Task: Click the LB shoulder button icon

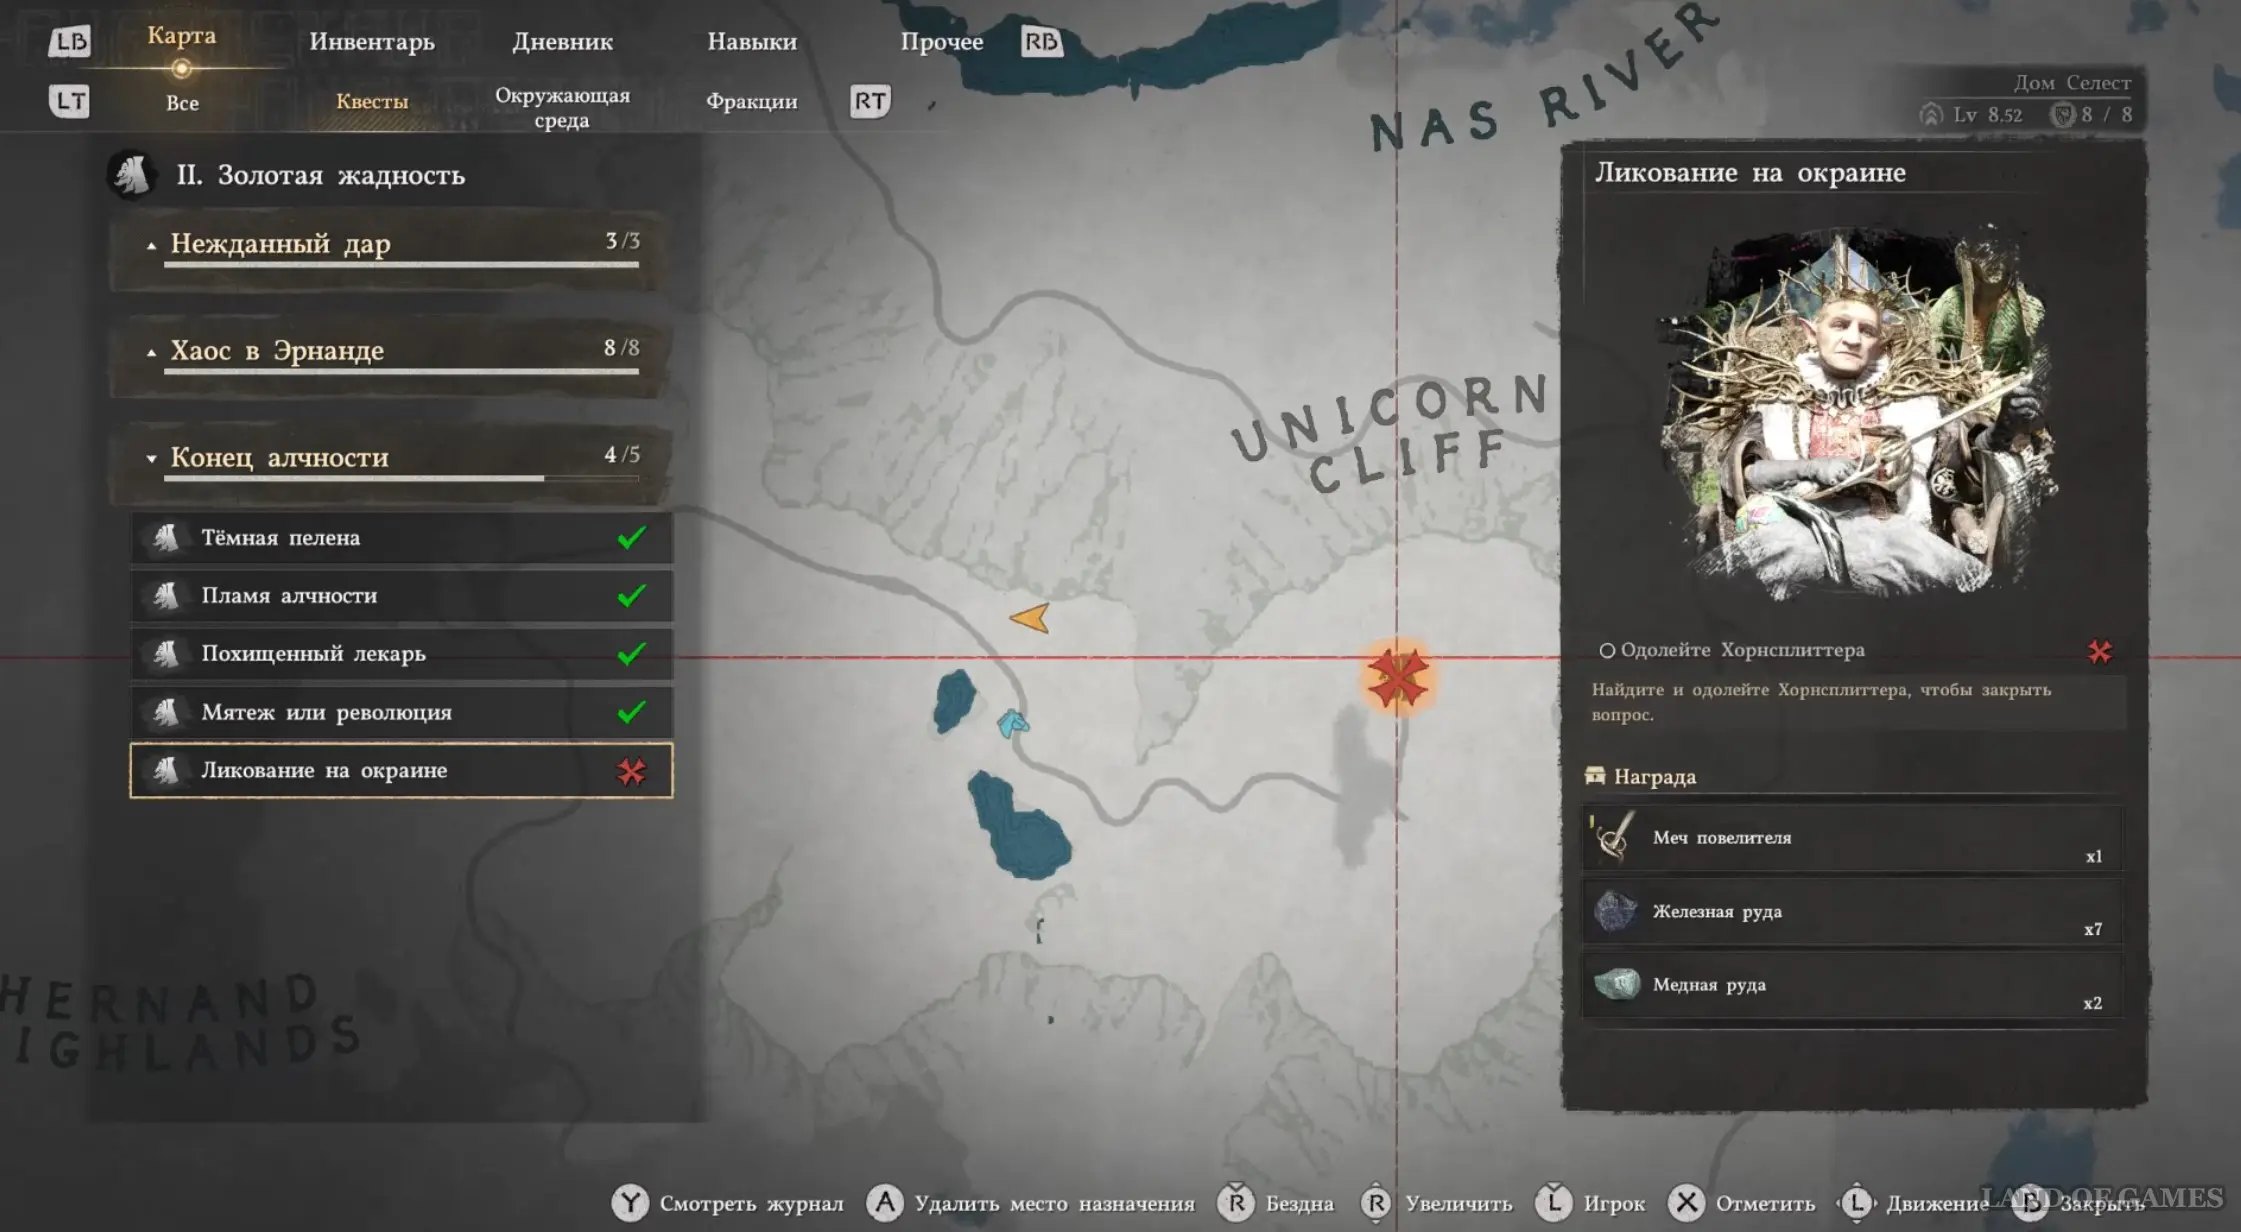Action: pyautogui.click(x=70, y=41)
